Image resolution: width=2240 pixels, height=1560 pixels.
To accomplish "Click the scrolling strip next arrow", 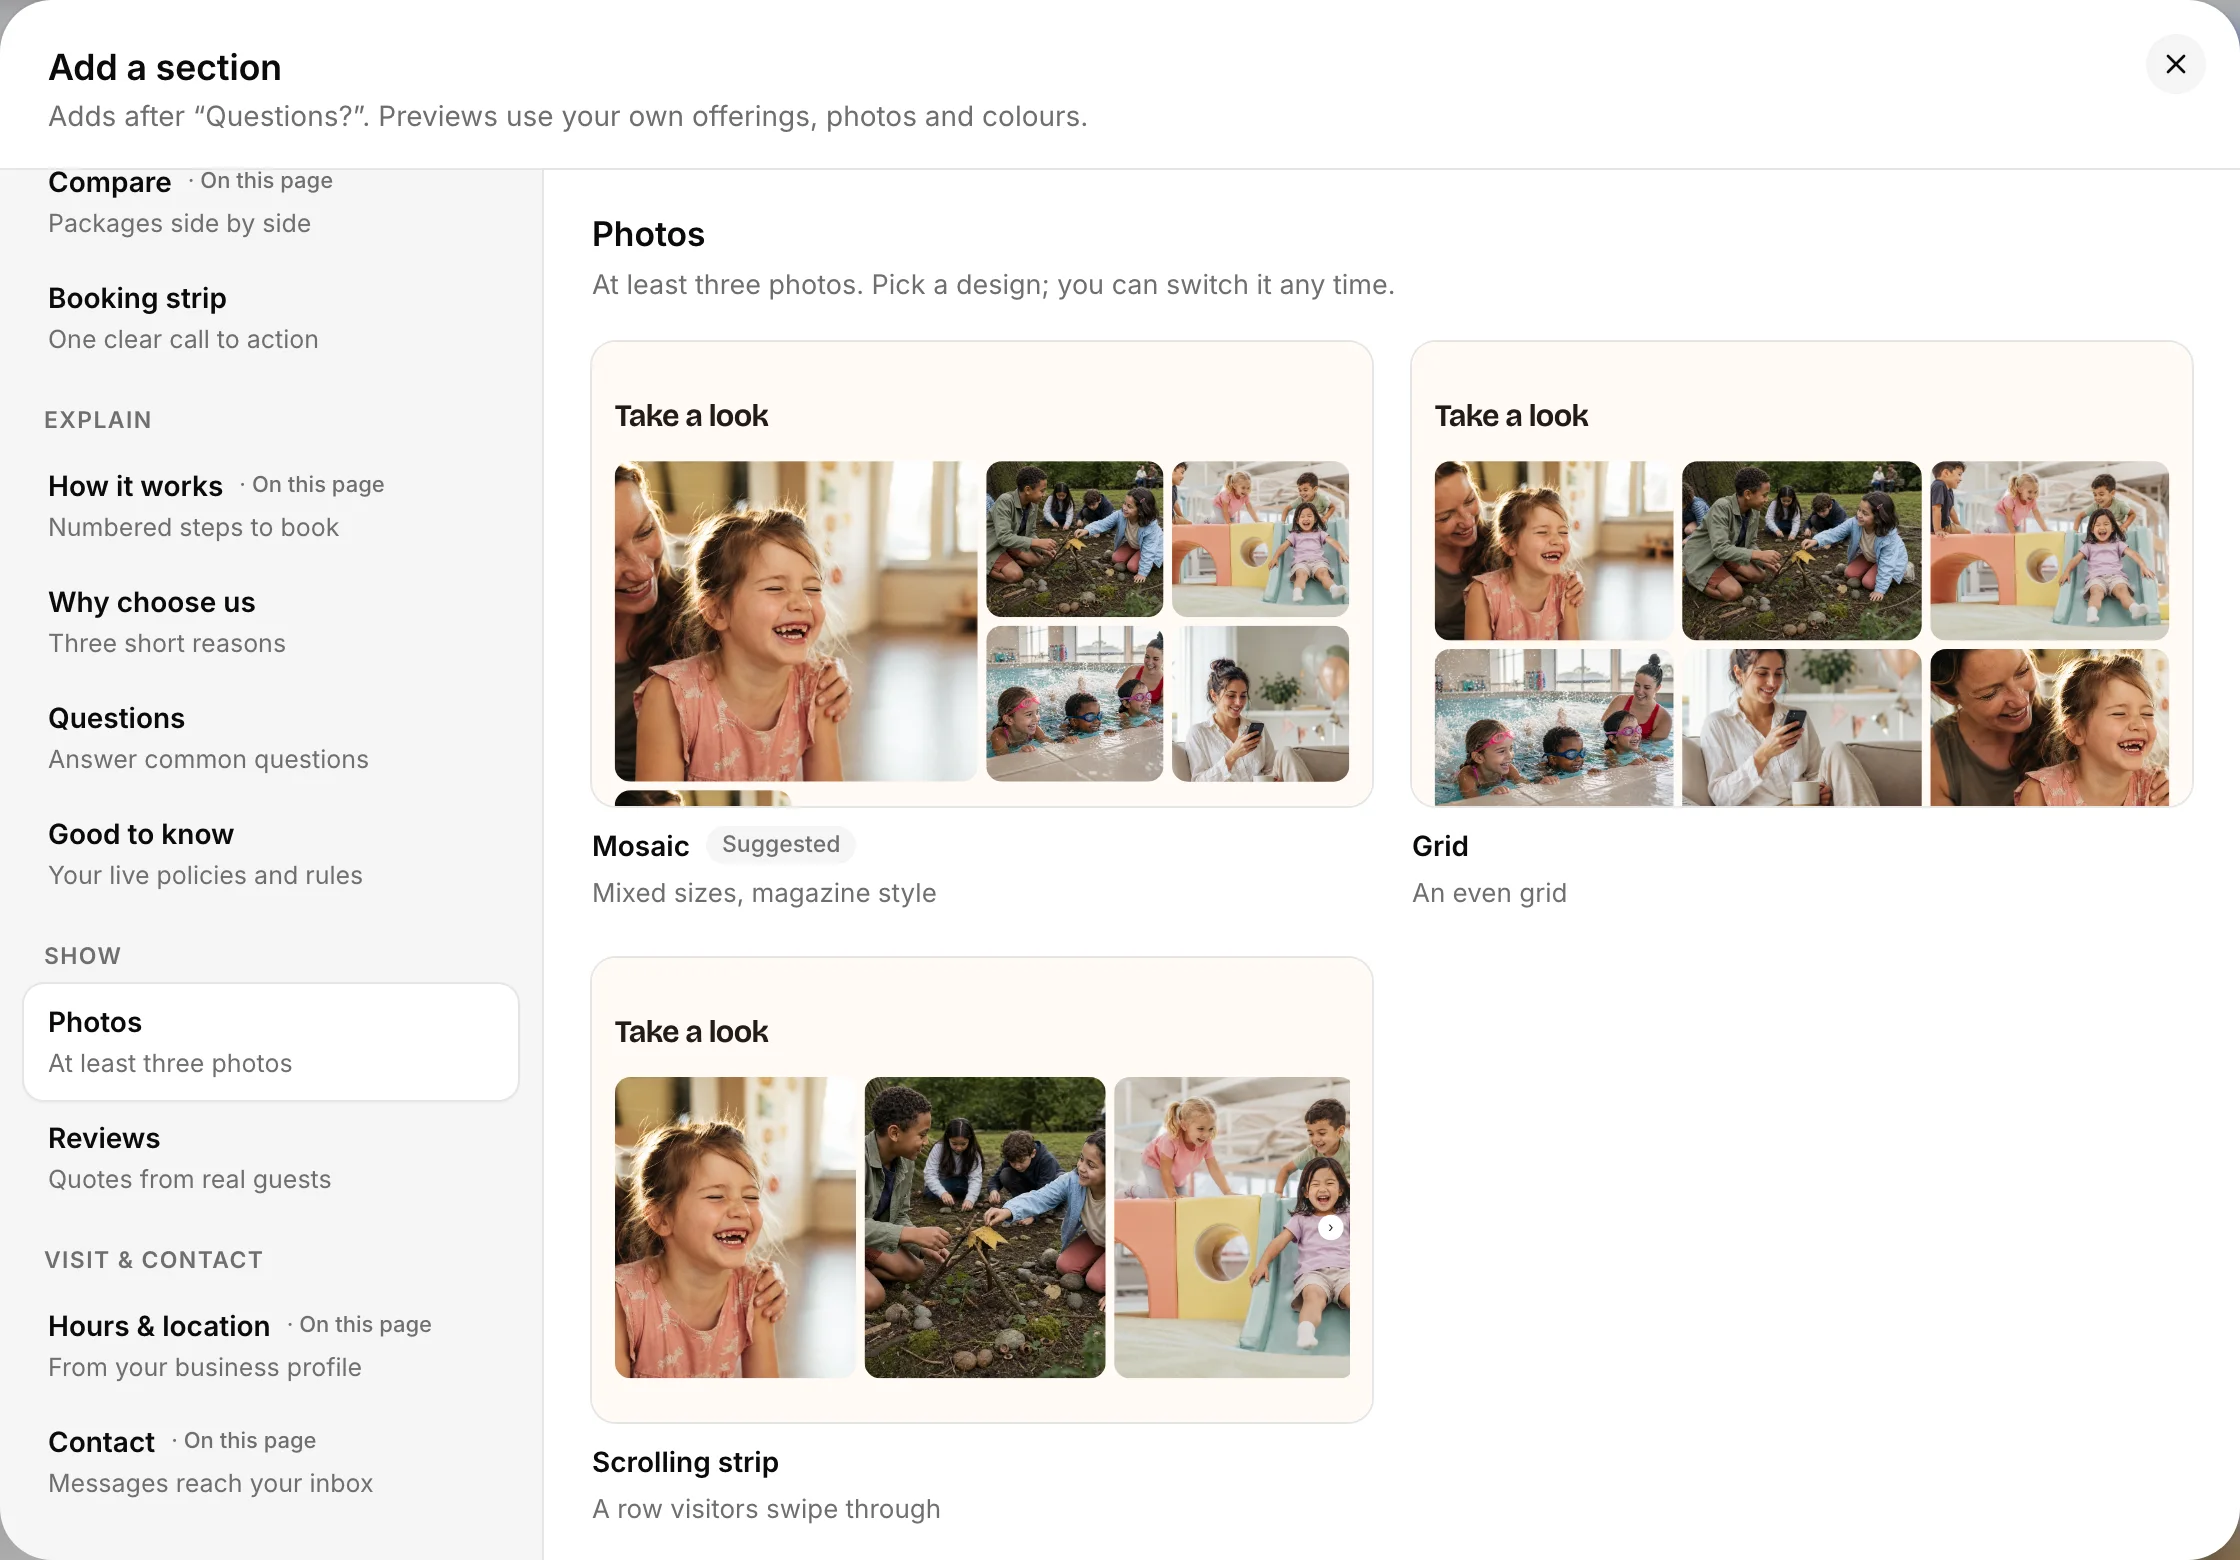I will tap(1330, 1227).
